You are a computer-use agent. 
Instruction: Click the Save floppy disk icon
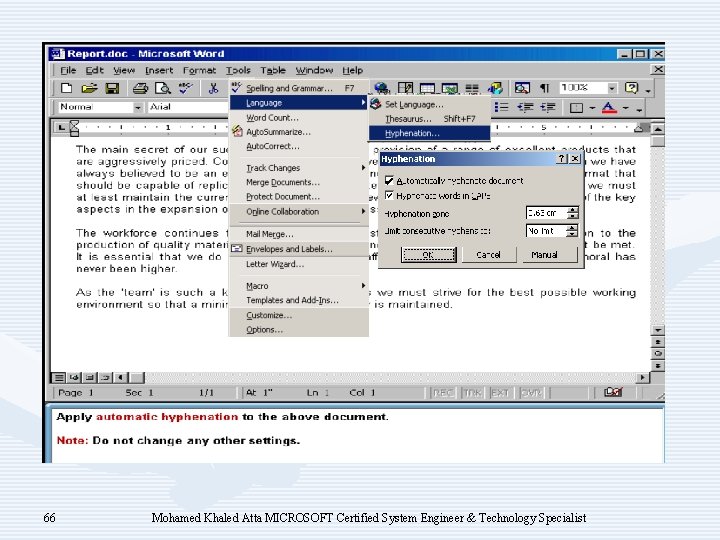(x=112, y=88)
